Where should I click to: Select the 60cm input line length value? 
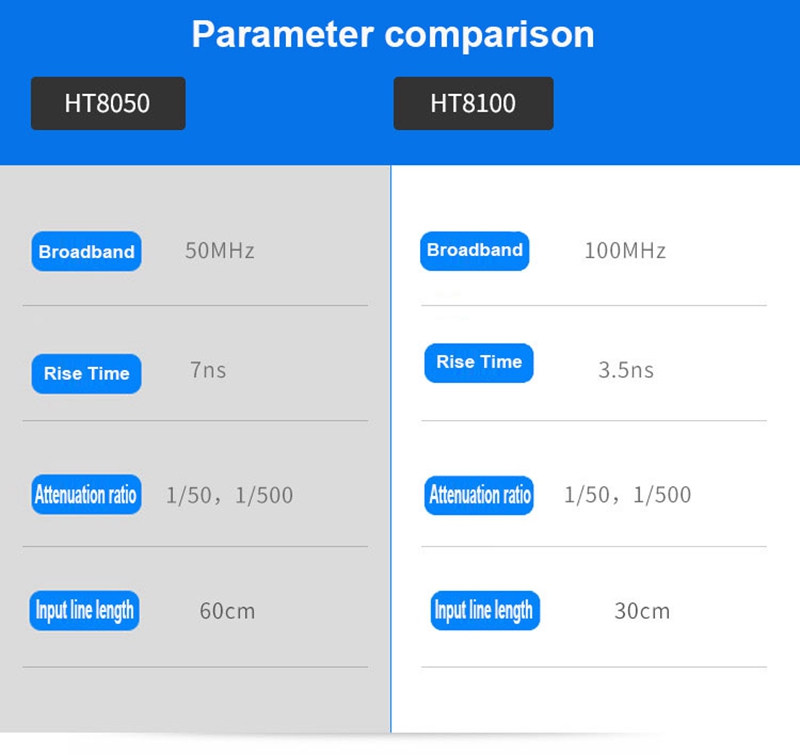227,611
